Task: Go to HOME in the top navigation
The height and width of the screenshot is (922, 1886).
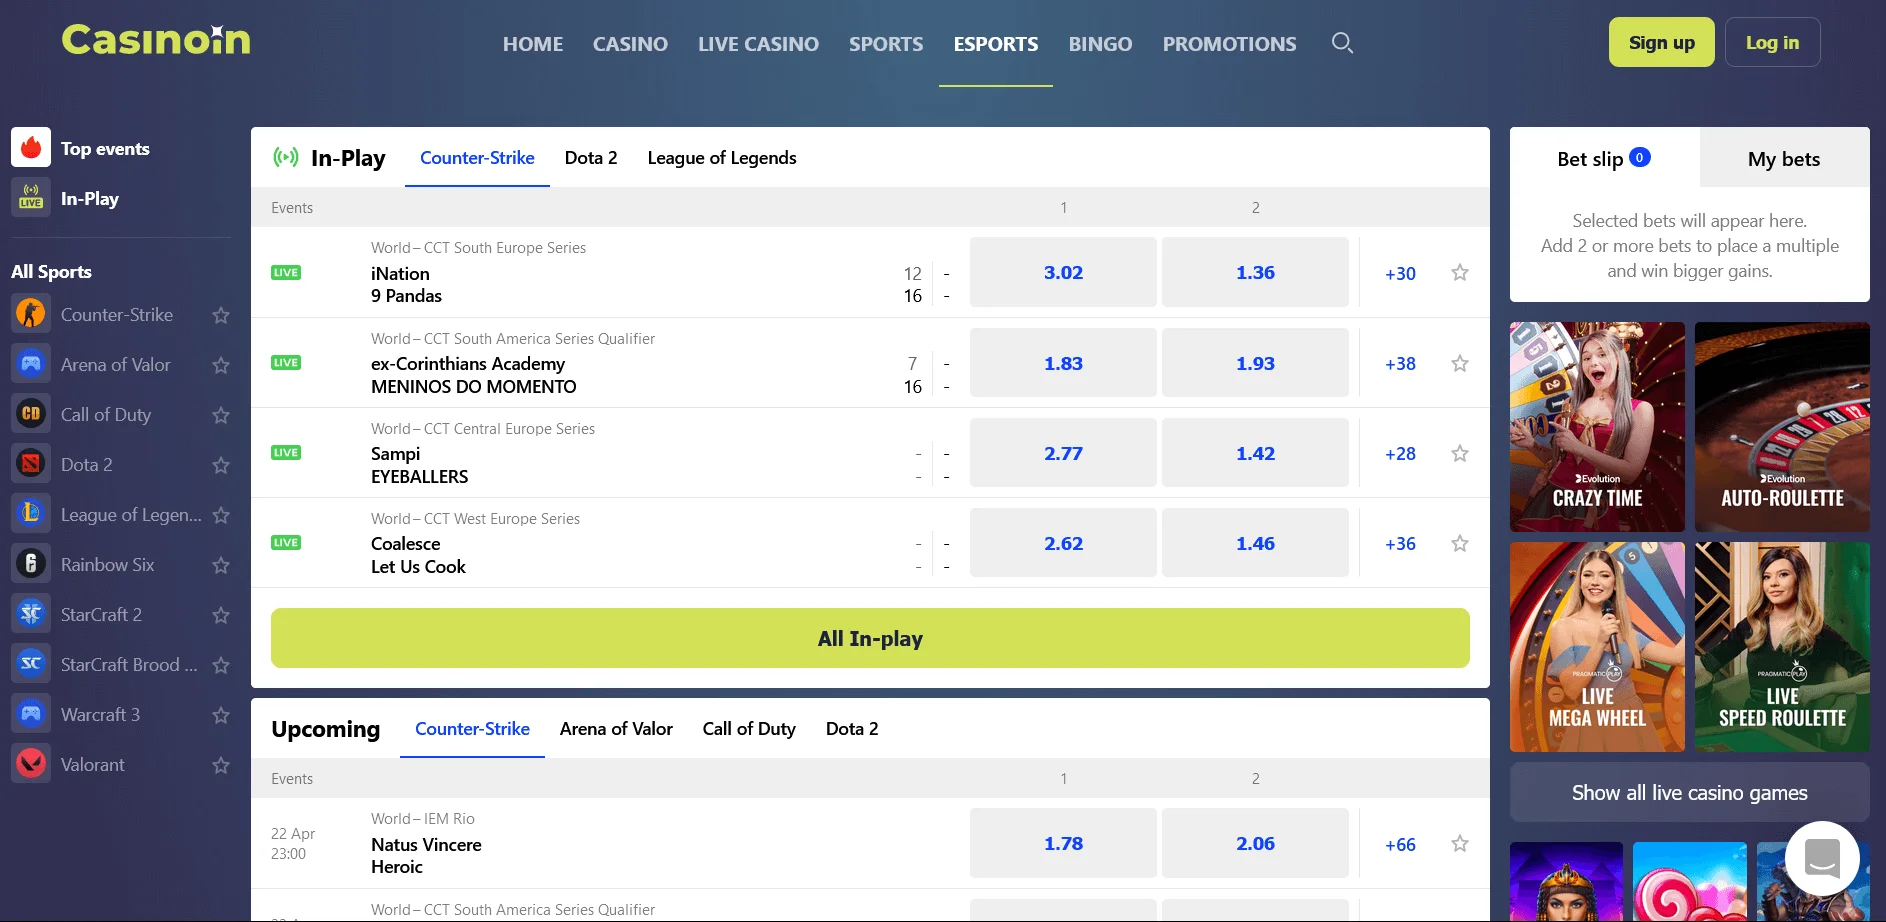Action: click(533, 44)
